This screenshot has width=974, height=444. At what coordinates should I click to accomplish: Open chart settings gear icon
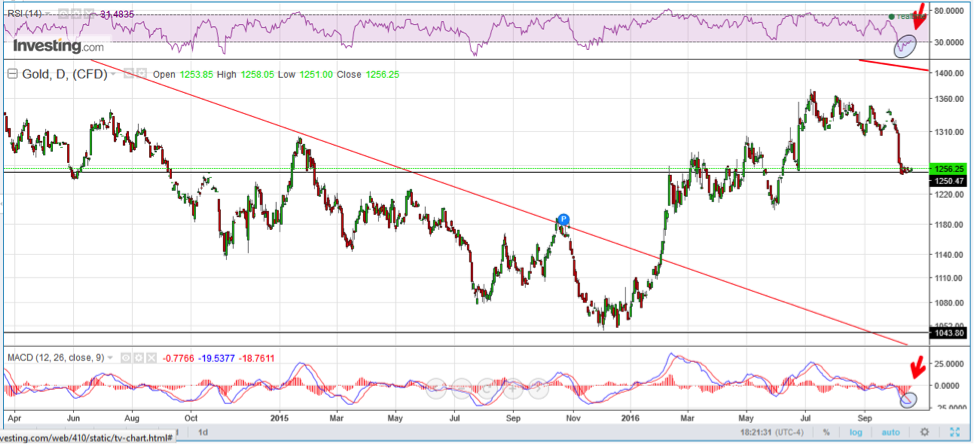pyautogui.click(x=925, y=432)
